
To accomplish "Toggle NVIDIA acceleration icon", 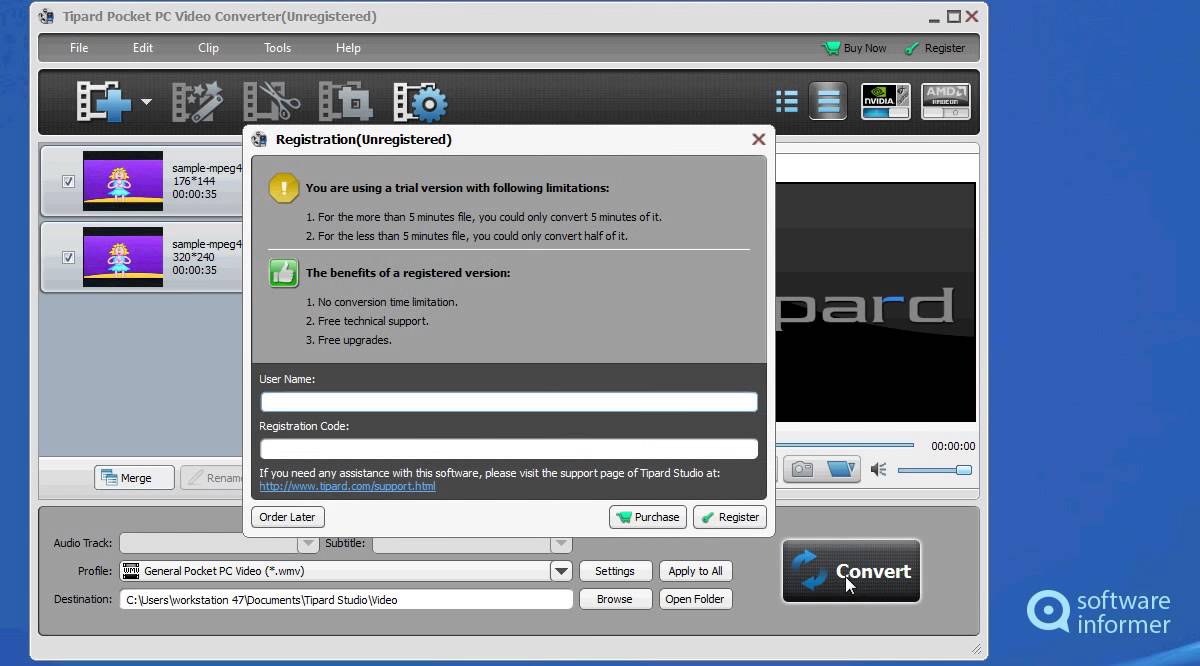I will (x=886, y=101).
